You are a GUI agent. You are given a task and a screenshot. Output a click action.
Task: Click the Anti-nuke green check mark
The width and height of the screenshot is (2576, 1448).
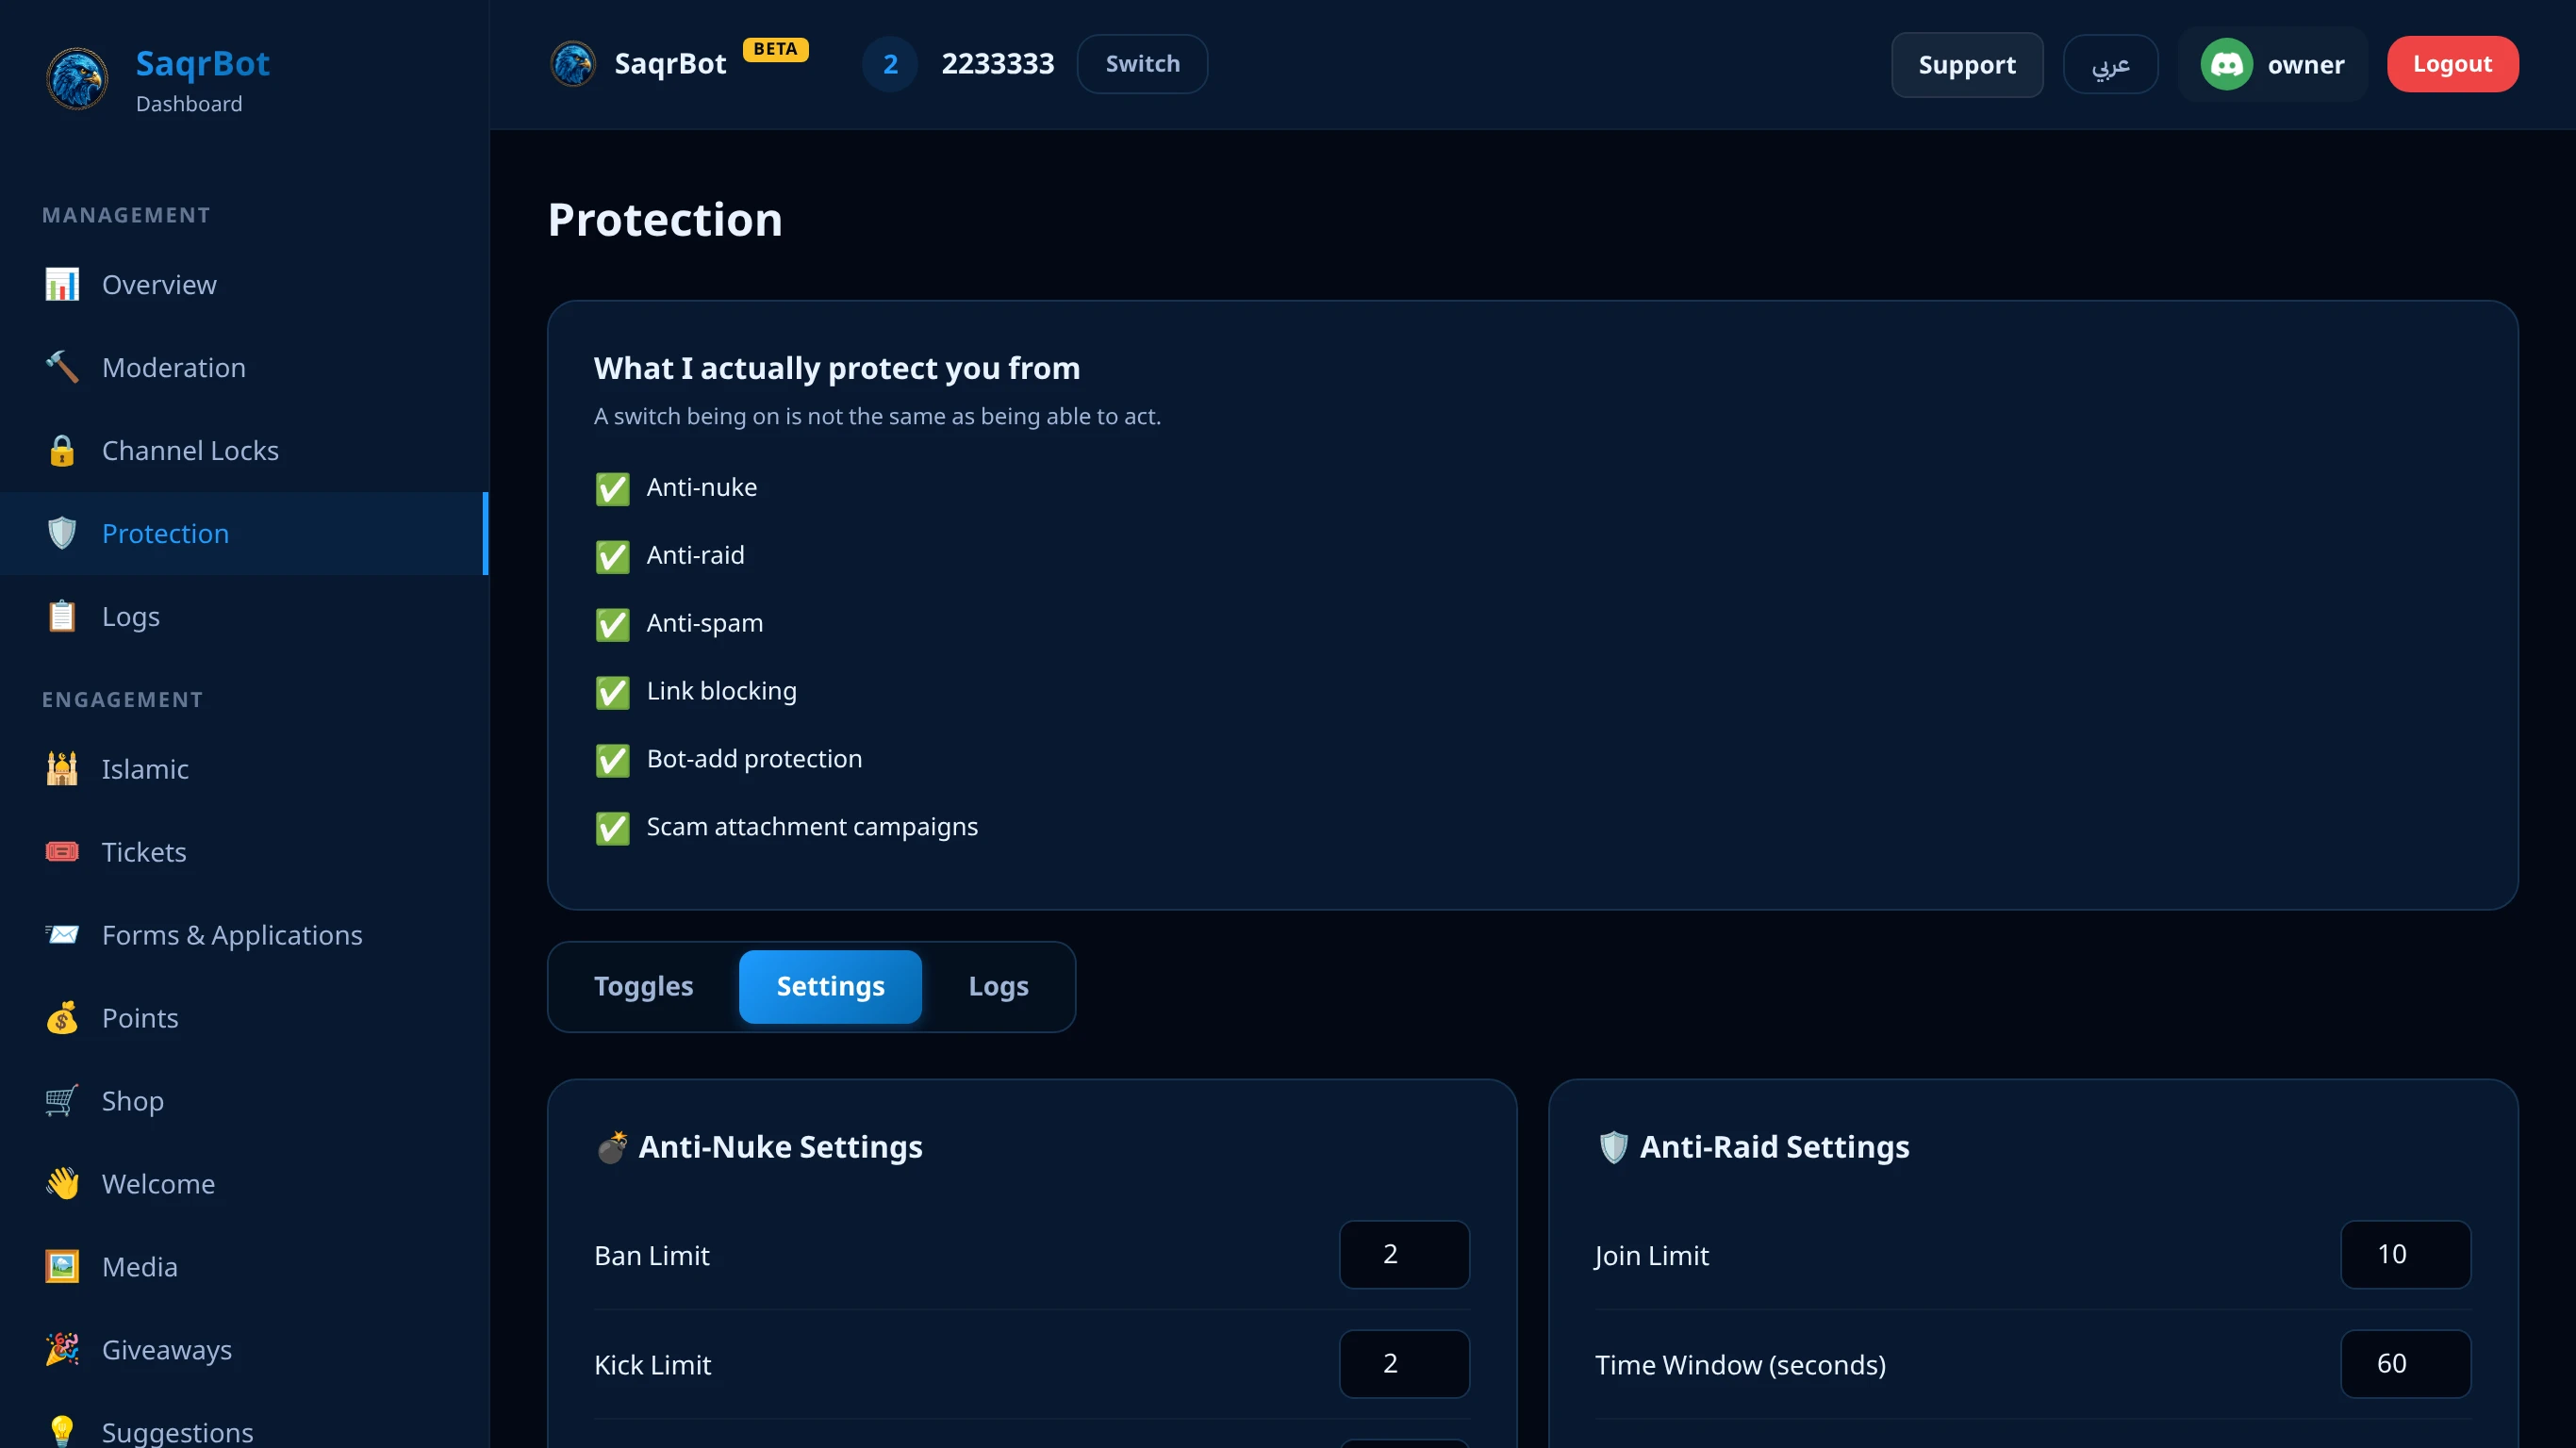pos(613,489)
